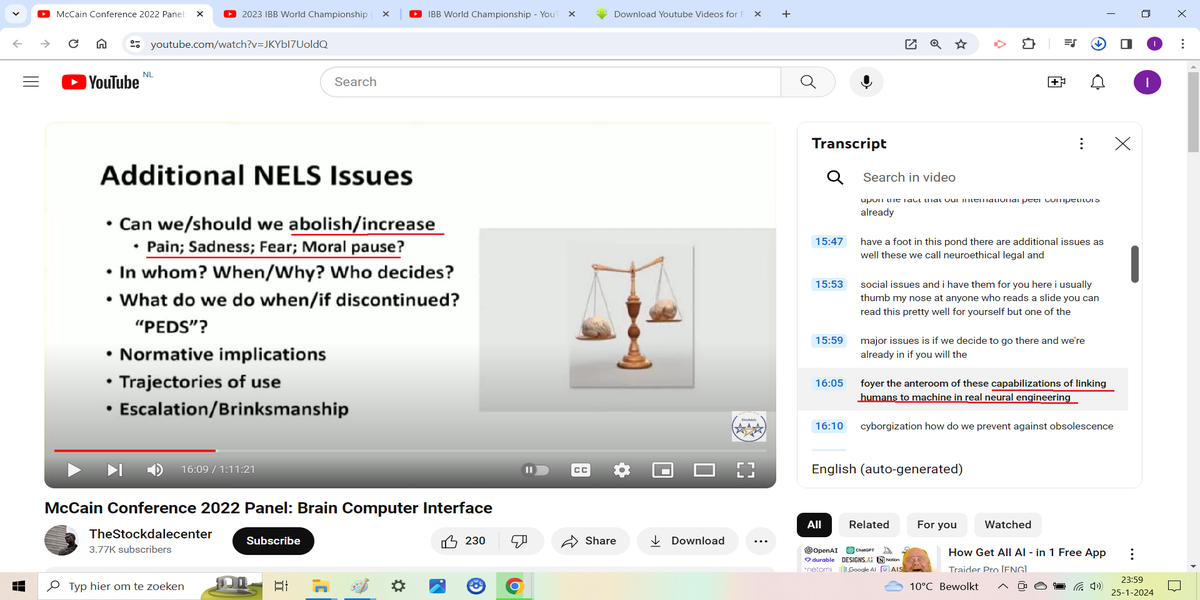The height and width of the screenshot is (600, 1200).
Task: Open the transcript more options menu
Action: 1081,144
